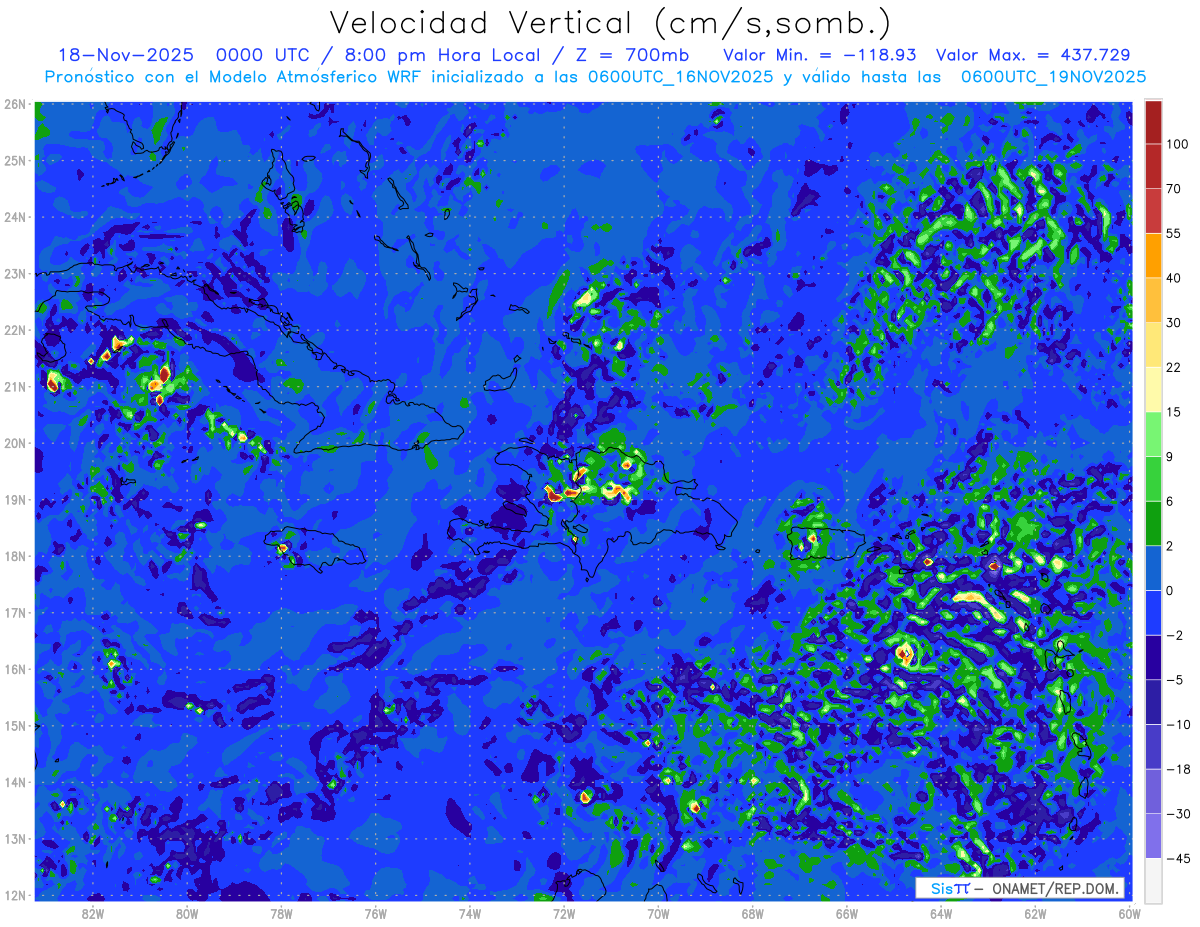Click the latitude label '24N'
1200x927 pixels.
click(x=15, y=217)
